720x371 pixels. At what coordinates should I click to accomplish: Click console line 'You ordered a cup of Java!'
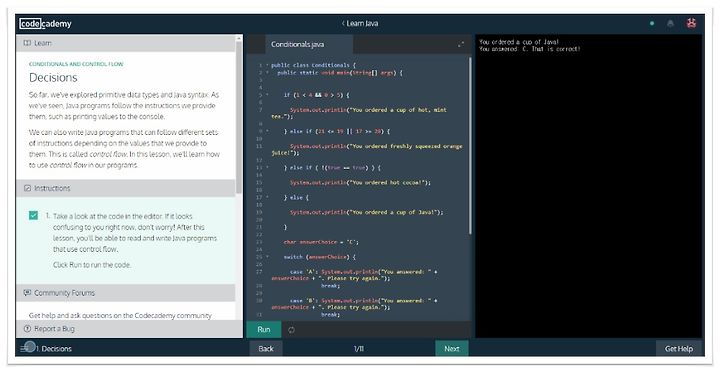pyautogui.click(x=519, y=42)
